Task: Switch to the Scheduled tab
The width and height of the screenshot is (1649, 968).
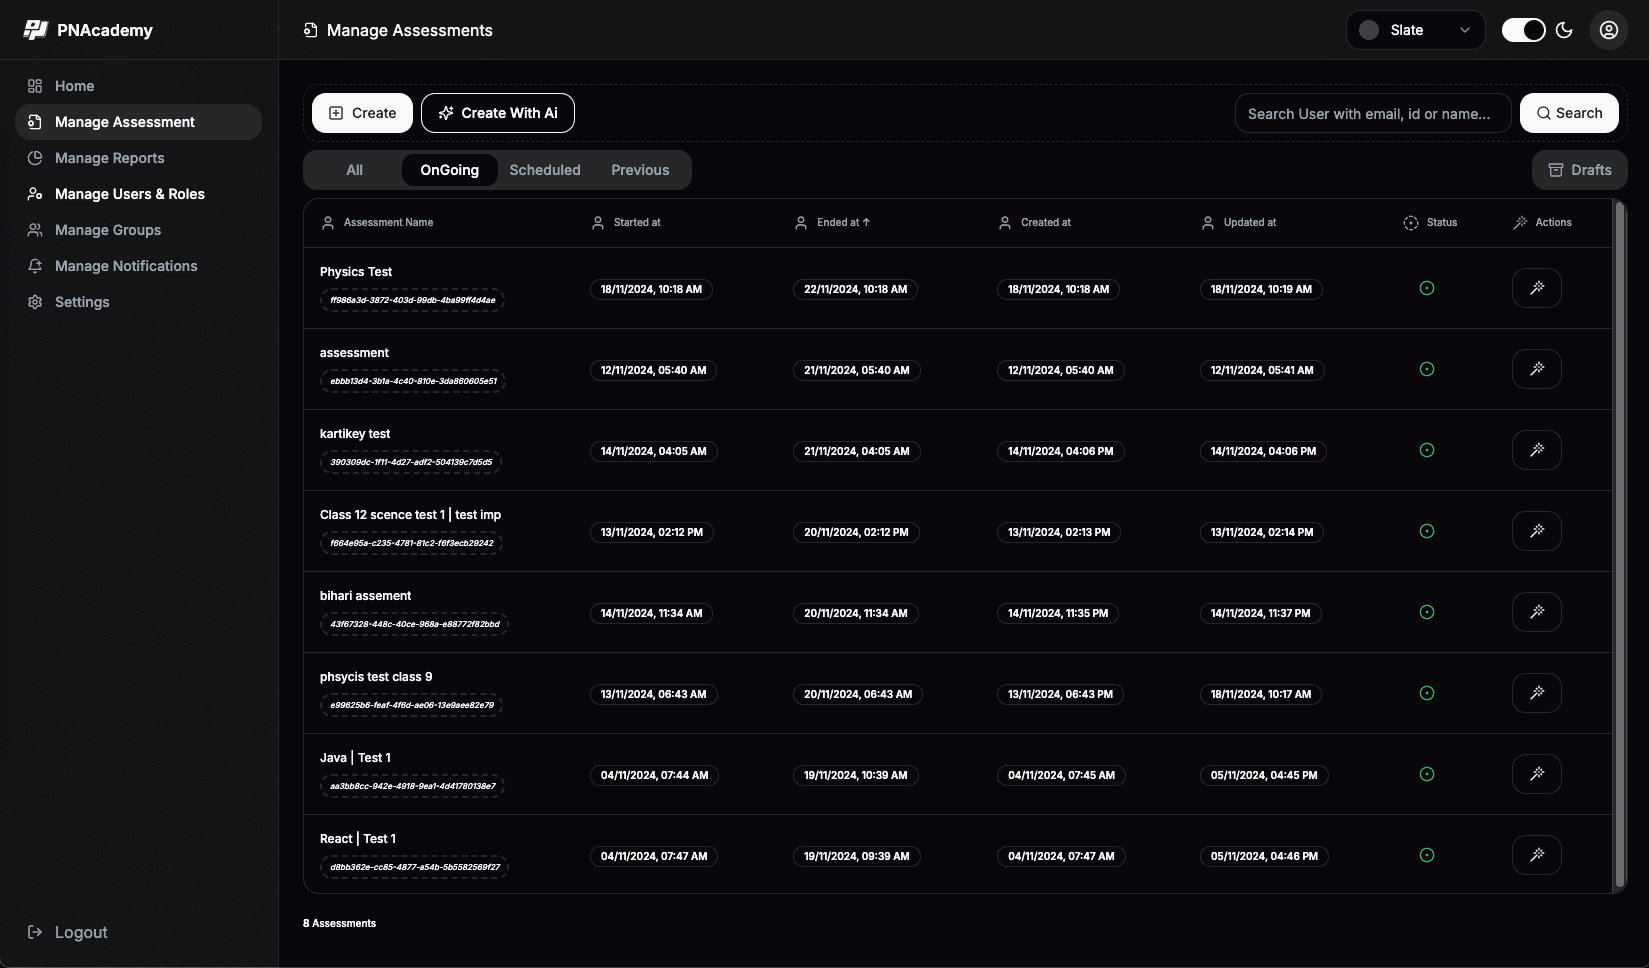Action: click(544, 170)
